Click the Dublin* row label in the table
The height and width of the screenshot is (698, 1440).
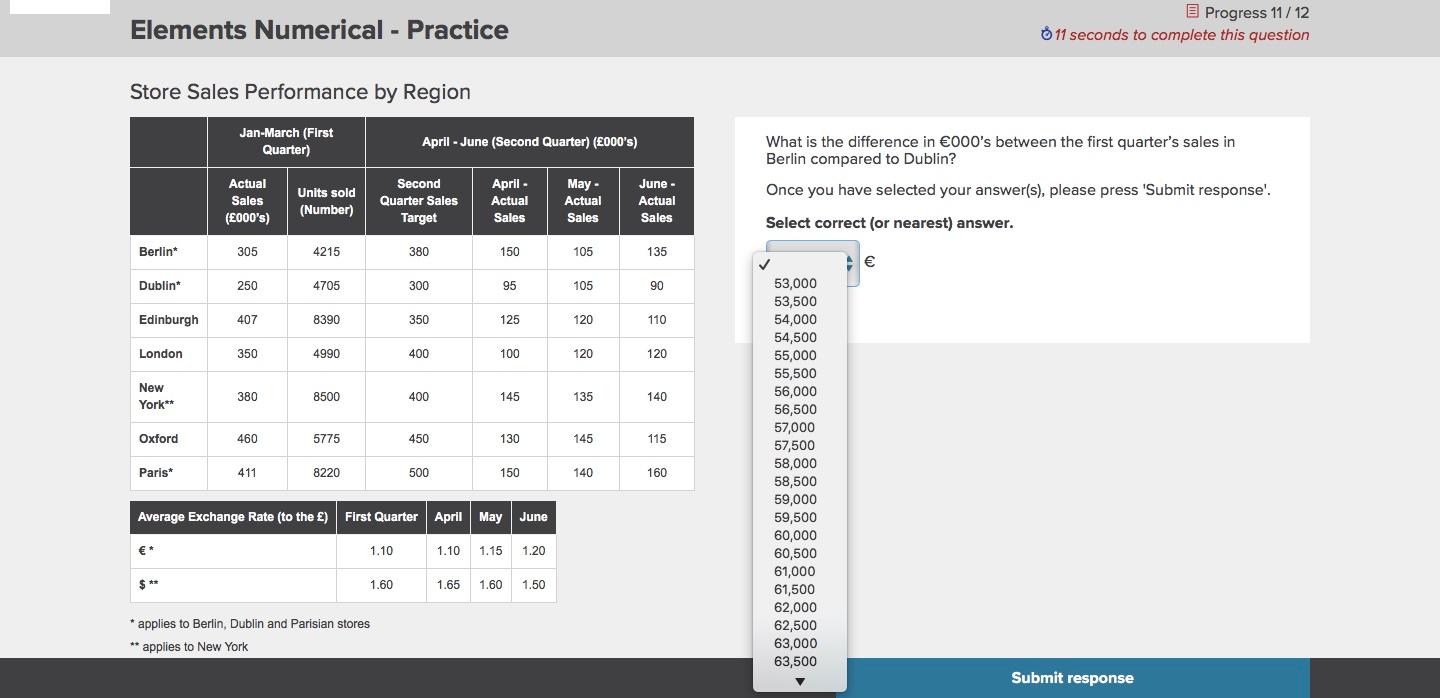point(158,285)
